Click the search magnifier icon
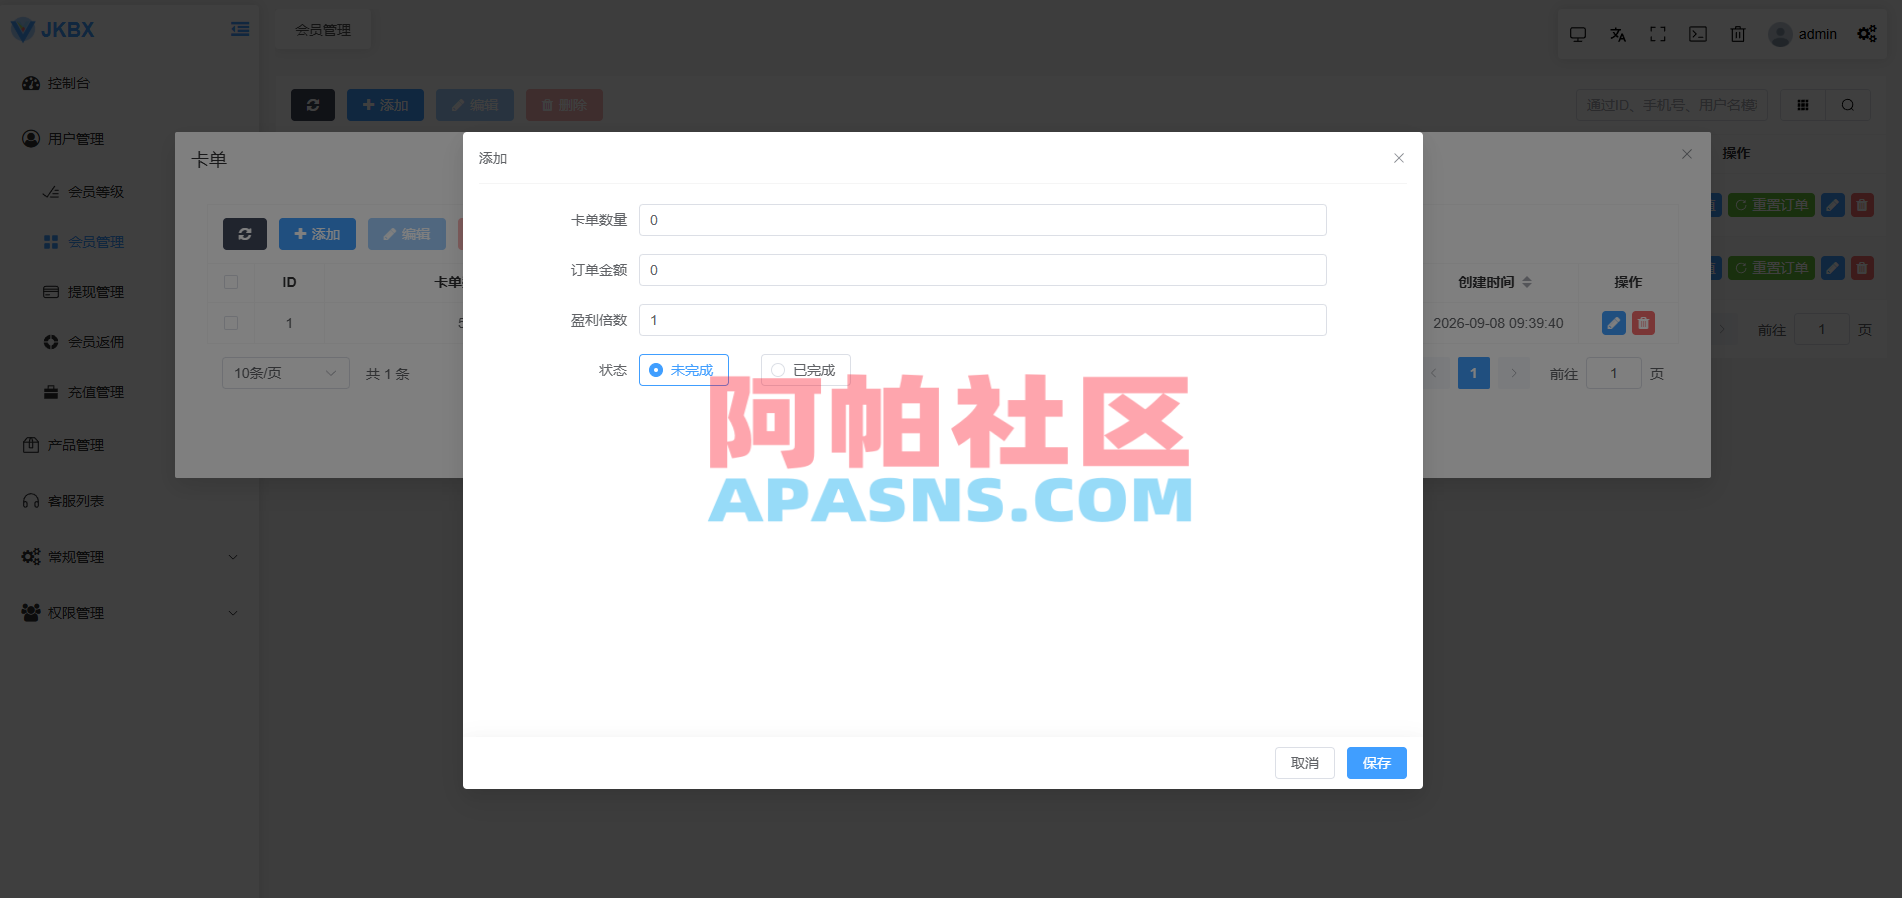The width and height of the screenshot is (1902, 898). (1848, 105)
